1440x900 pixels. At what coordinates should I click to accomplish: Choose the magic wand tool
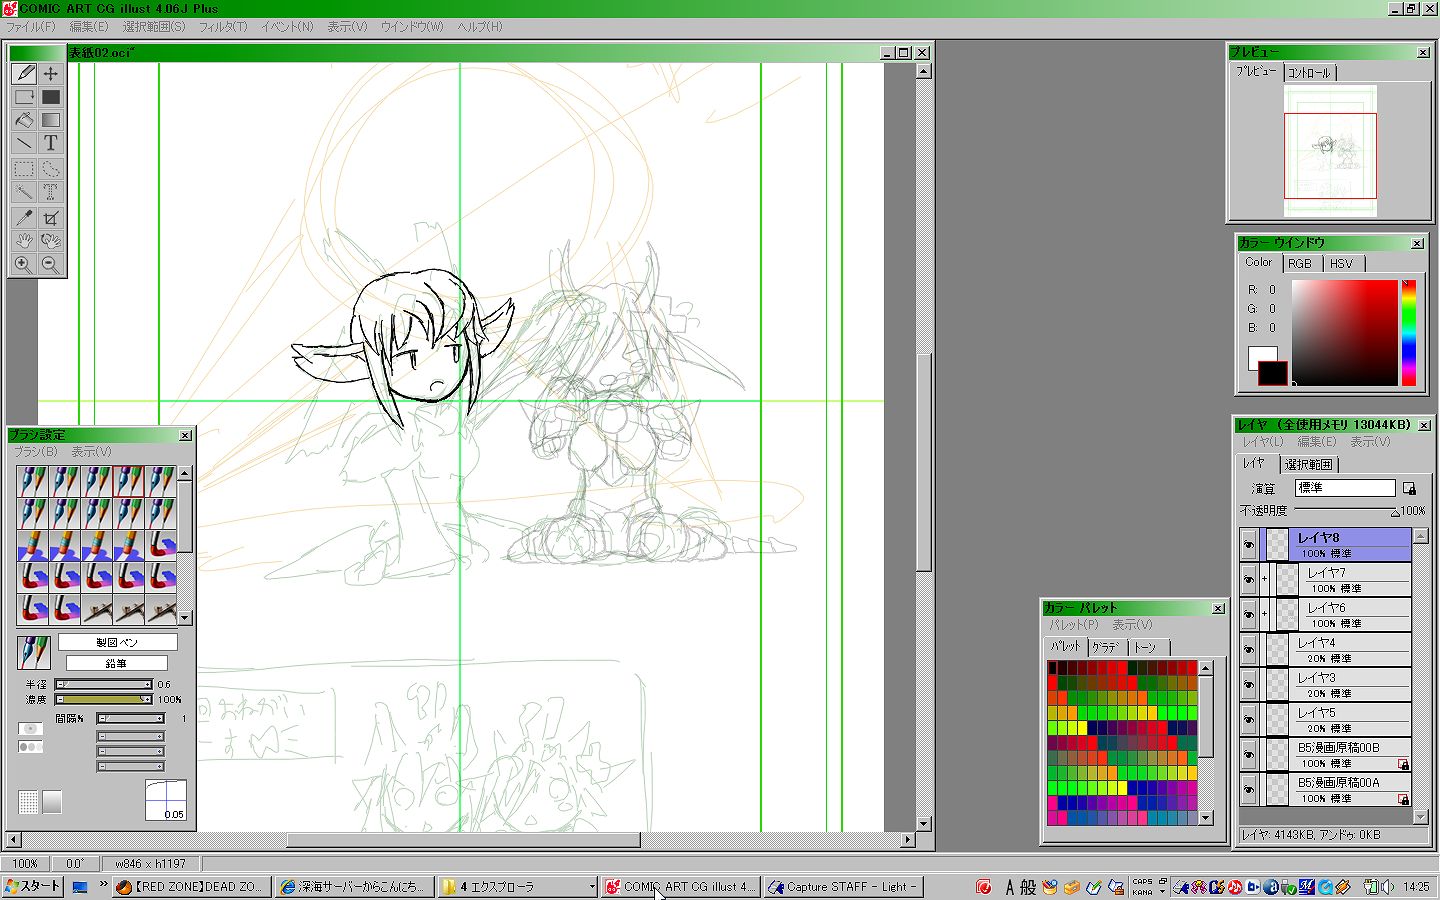pos(24,191)
